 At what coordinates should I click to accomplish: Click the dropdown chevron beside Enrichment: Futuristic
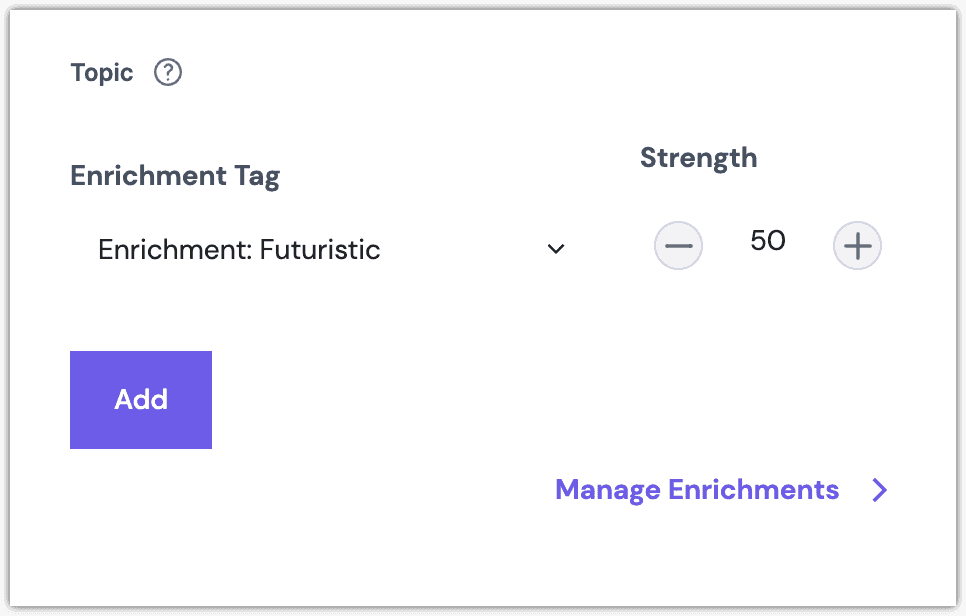pyautogui.click(x=555, y=249)
